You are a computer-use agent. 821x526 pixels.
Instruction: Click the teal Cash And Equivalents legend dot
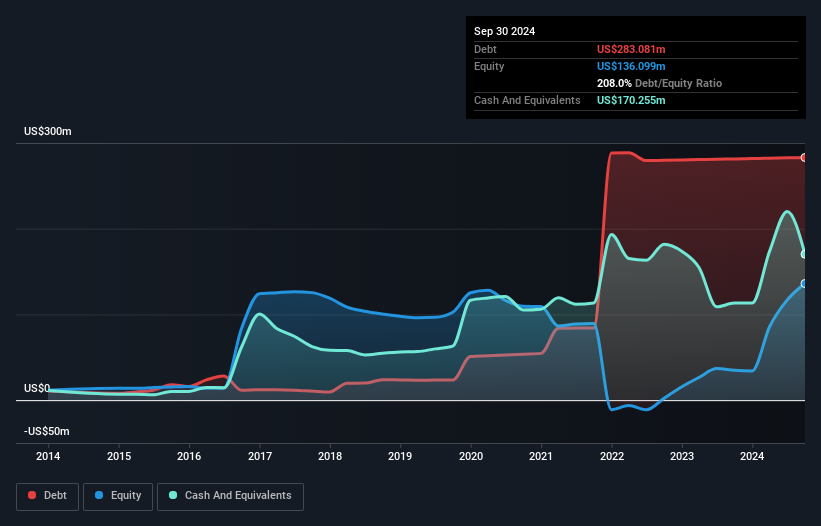(x=173, y=495)
